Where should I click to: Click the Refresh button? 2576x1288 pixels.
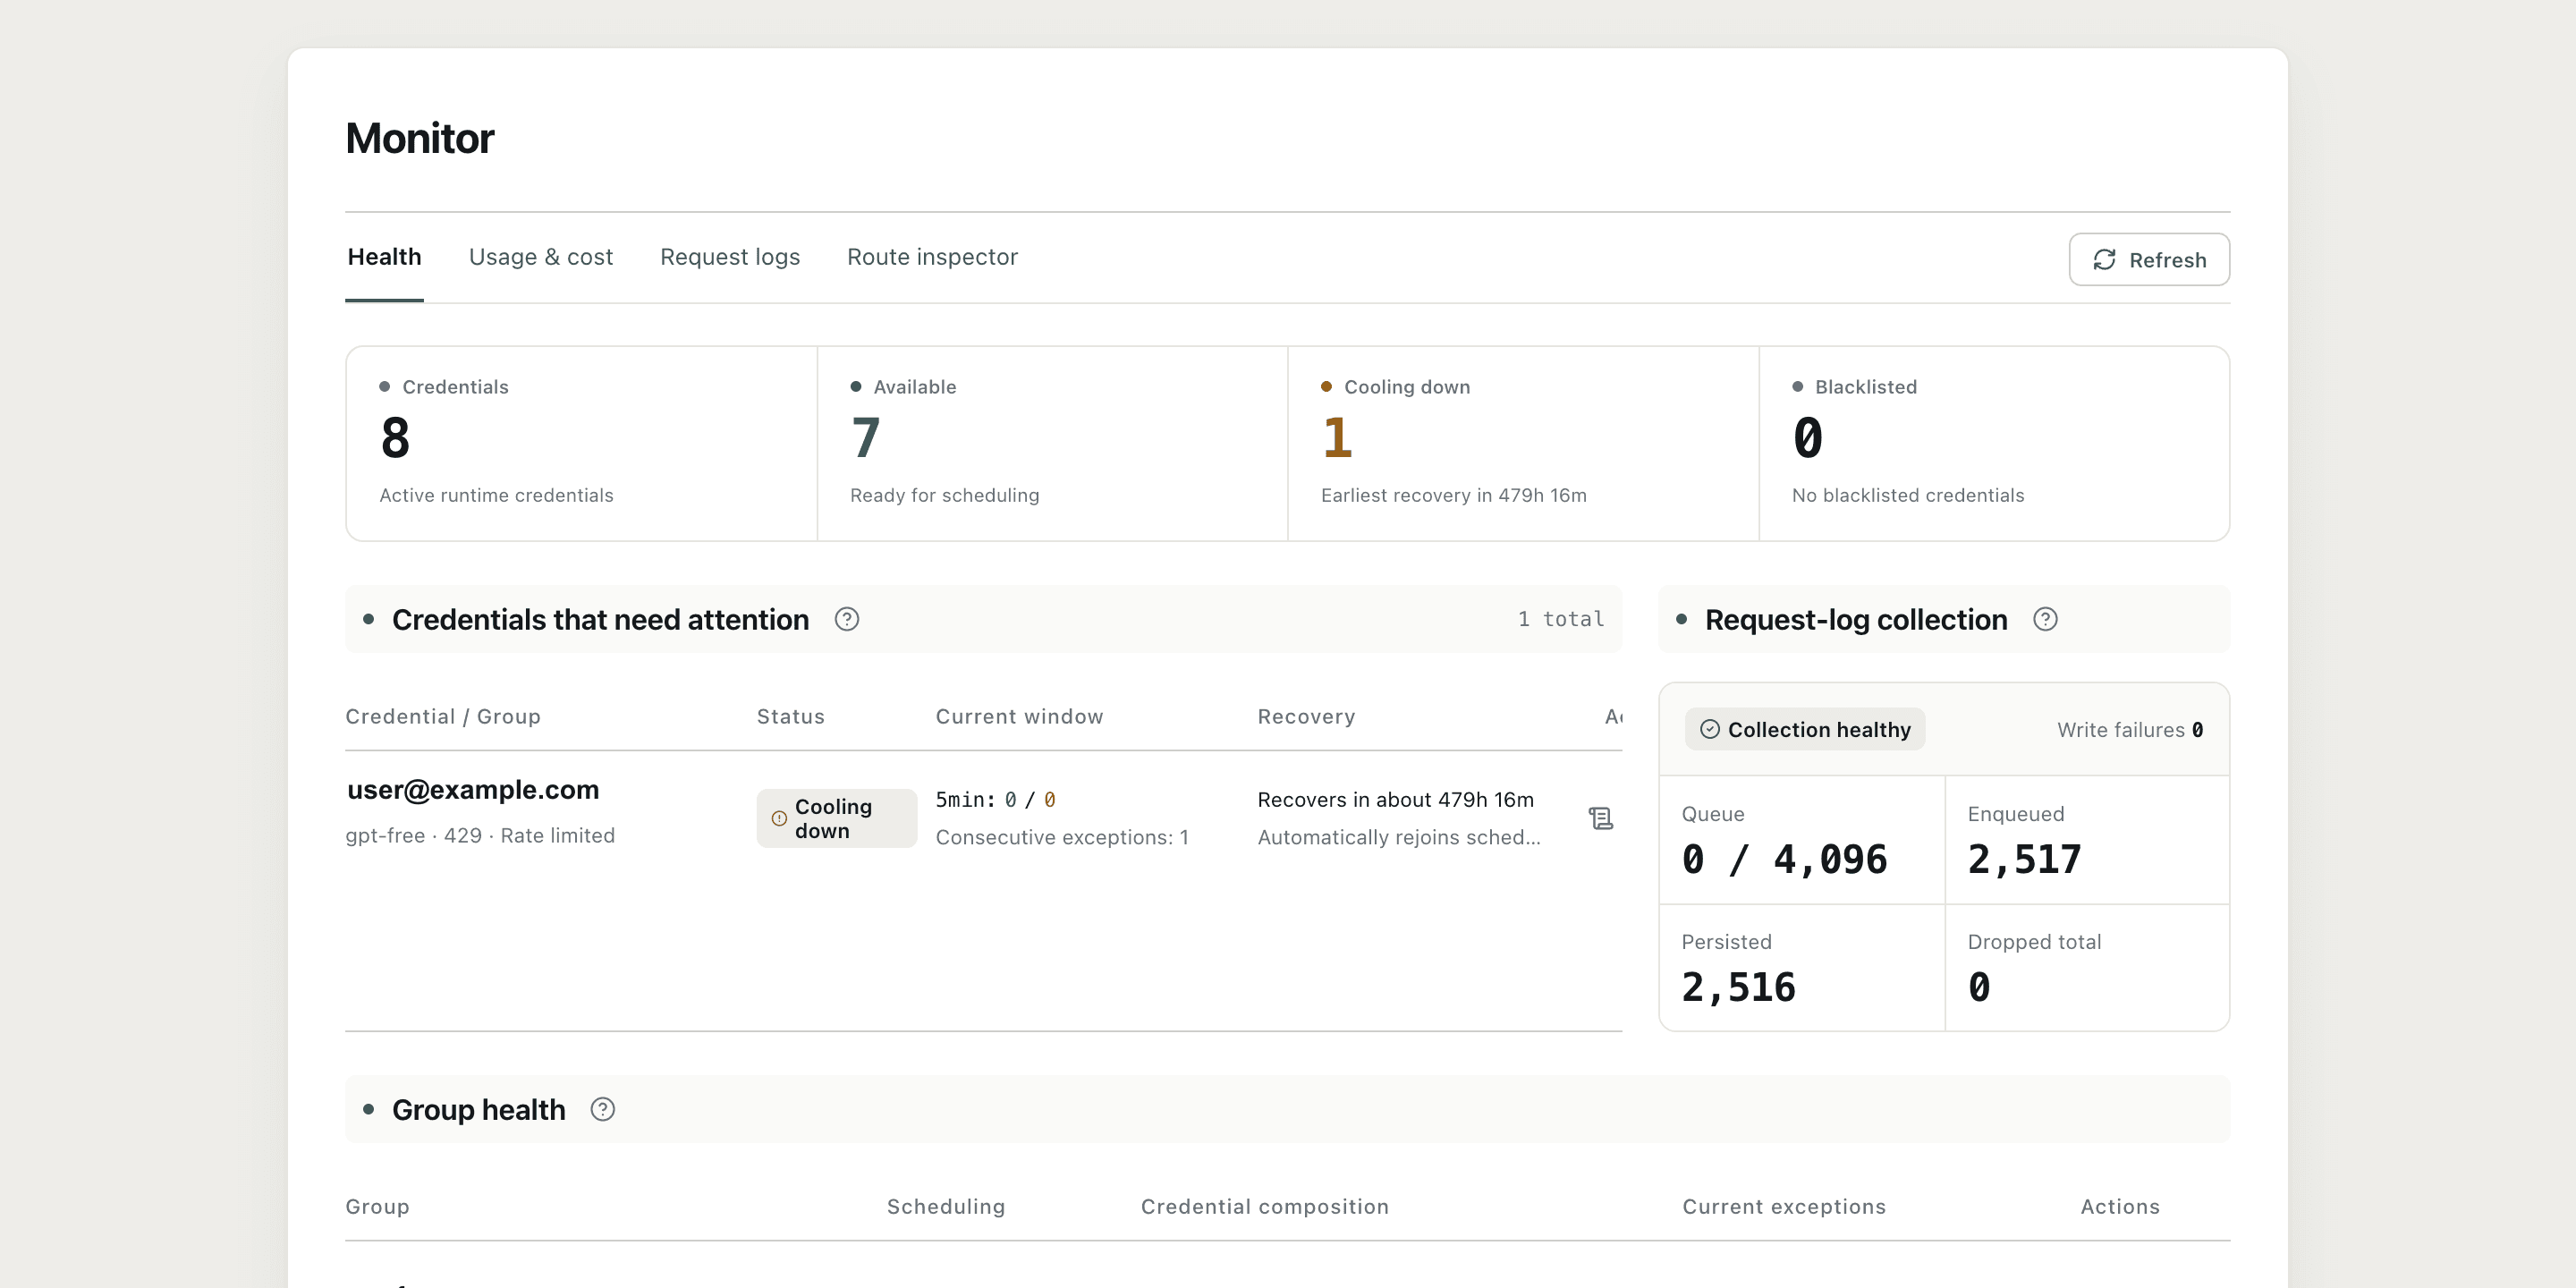pyautogui.click(x=2148, y=260)
